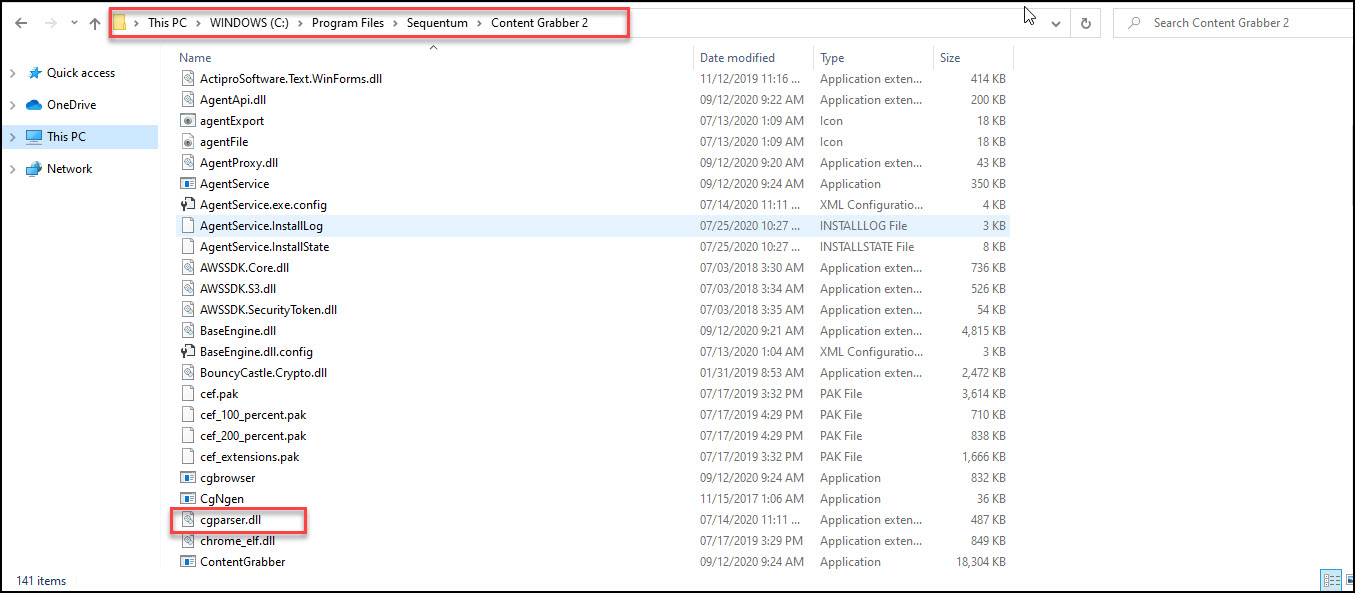1355x593 pixels.
Task: Open the recent locations dropdown beside forward arrow
Action: [x=73, y=22]
